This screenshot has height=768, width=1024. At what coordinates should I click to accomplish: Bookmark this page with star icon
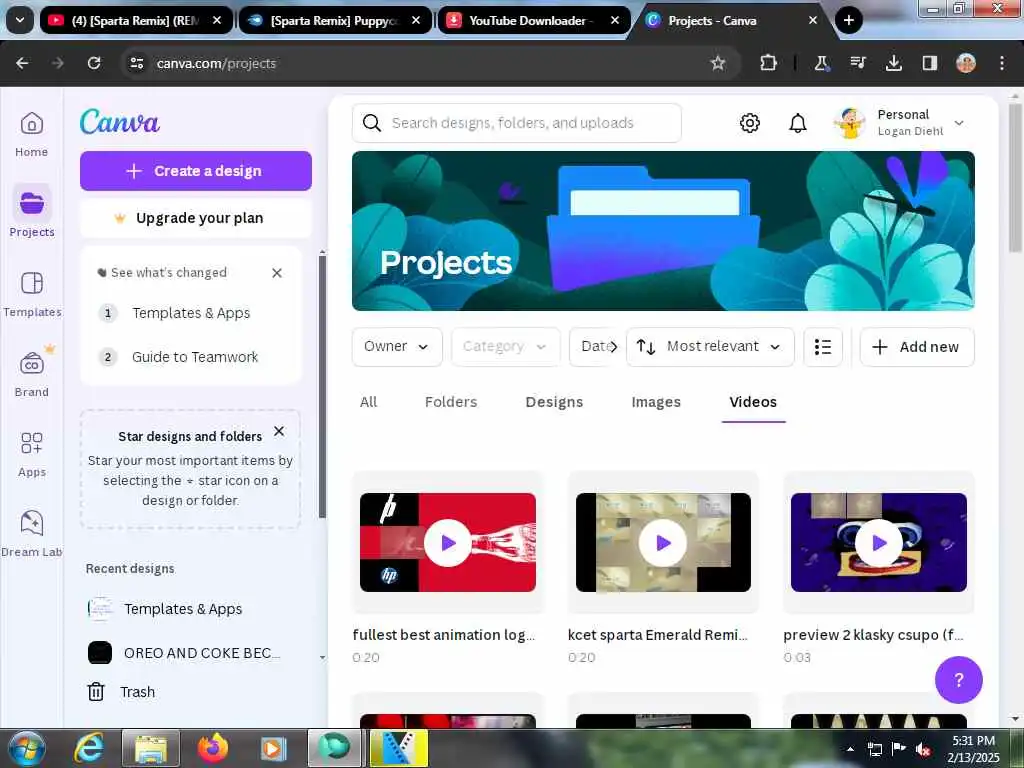tap(718, 63)
